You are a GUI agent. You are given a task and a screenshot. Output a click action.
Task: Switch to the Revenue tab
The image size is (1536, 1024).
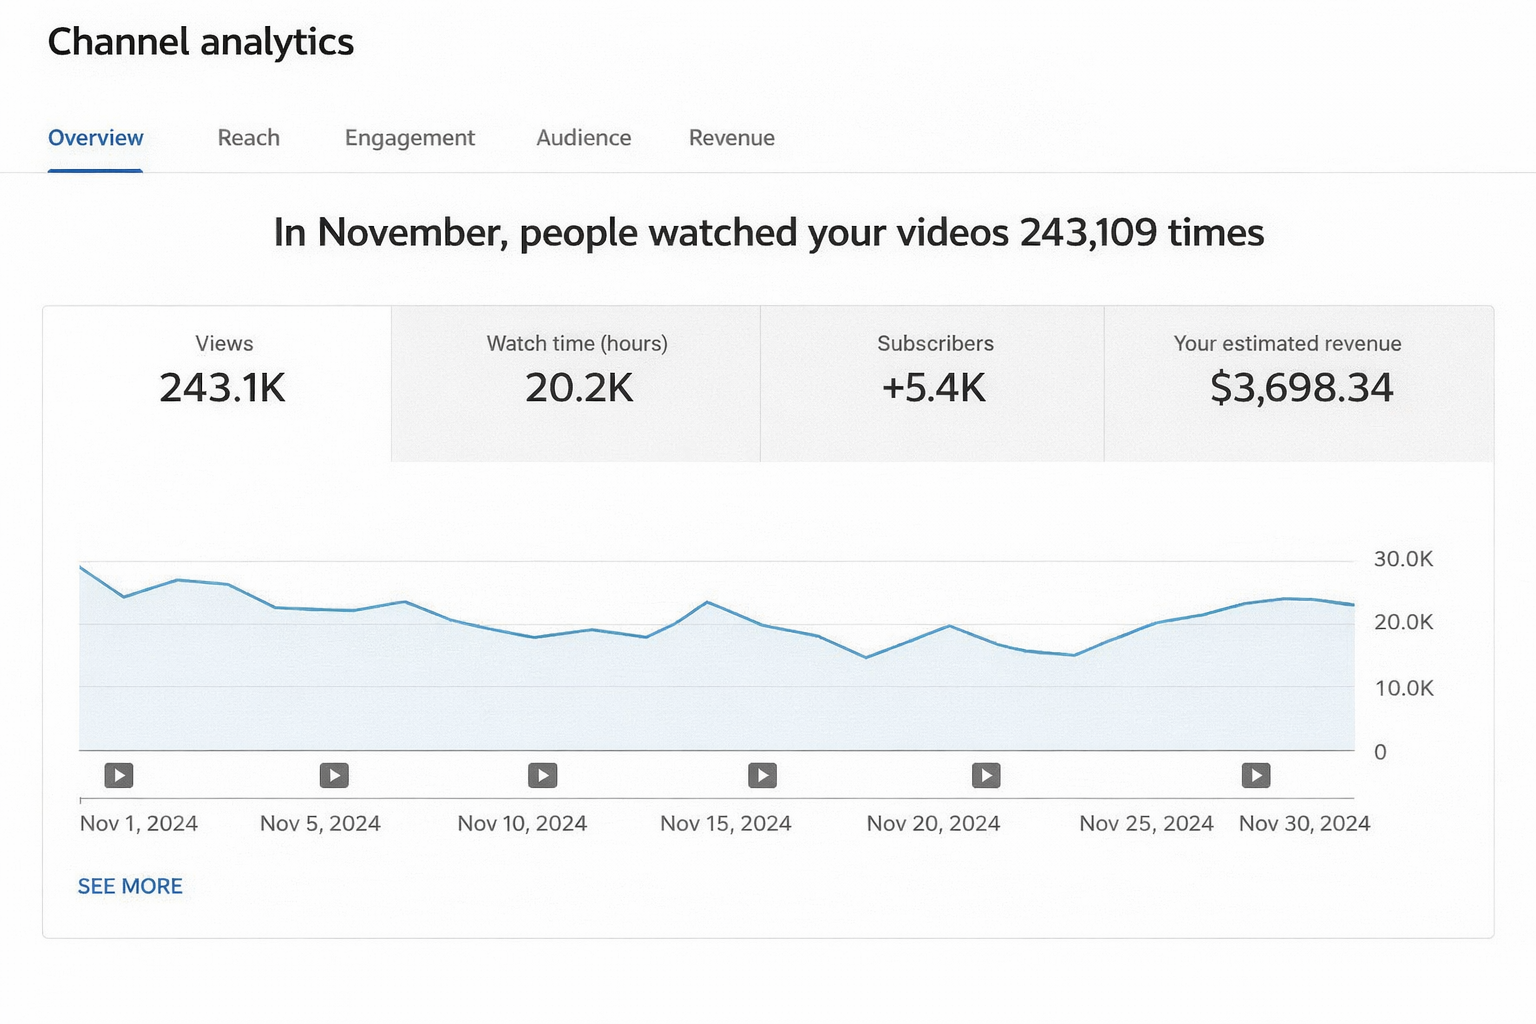coord(732,138)
